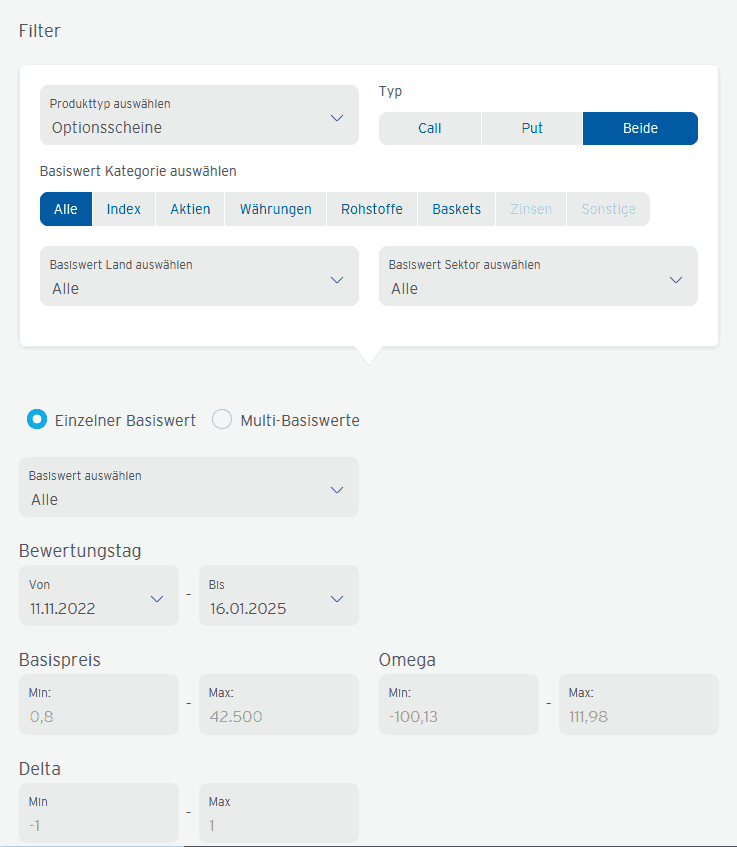Click the Omega Max input showing 111,98
Viewport: 737px width, 847px height.
click(x=638, y=705)
